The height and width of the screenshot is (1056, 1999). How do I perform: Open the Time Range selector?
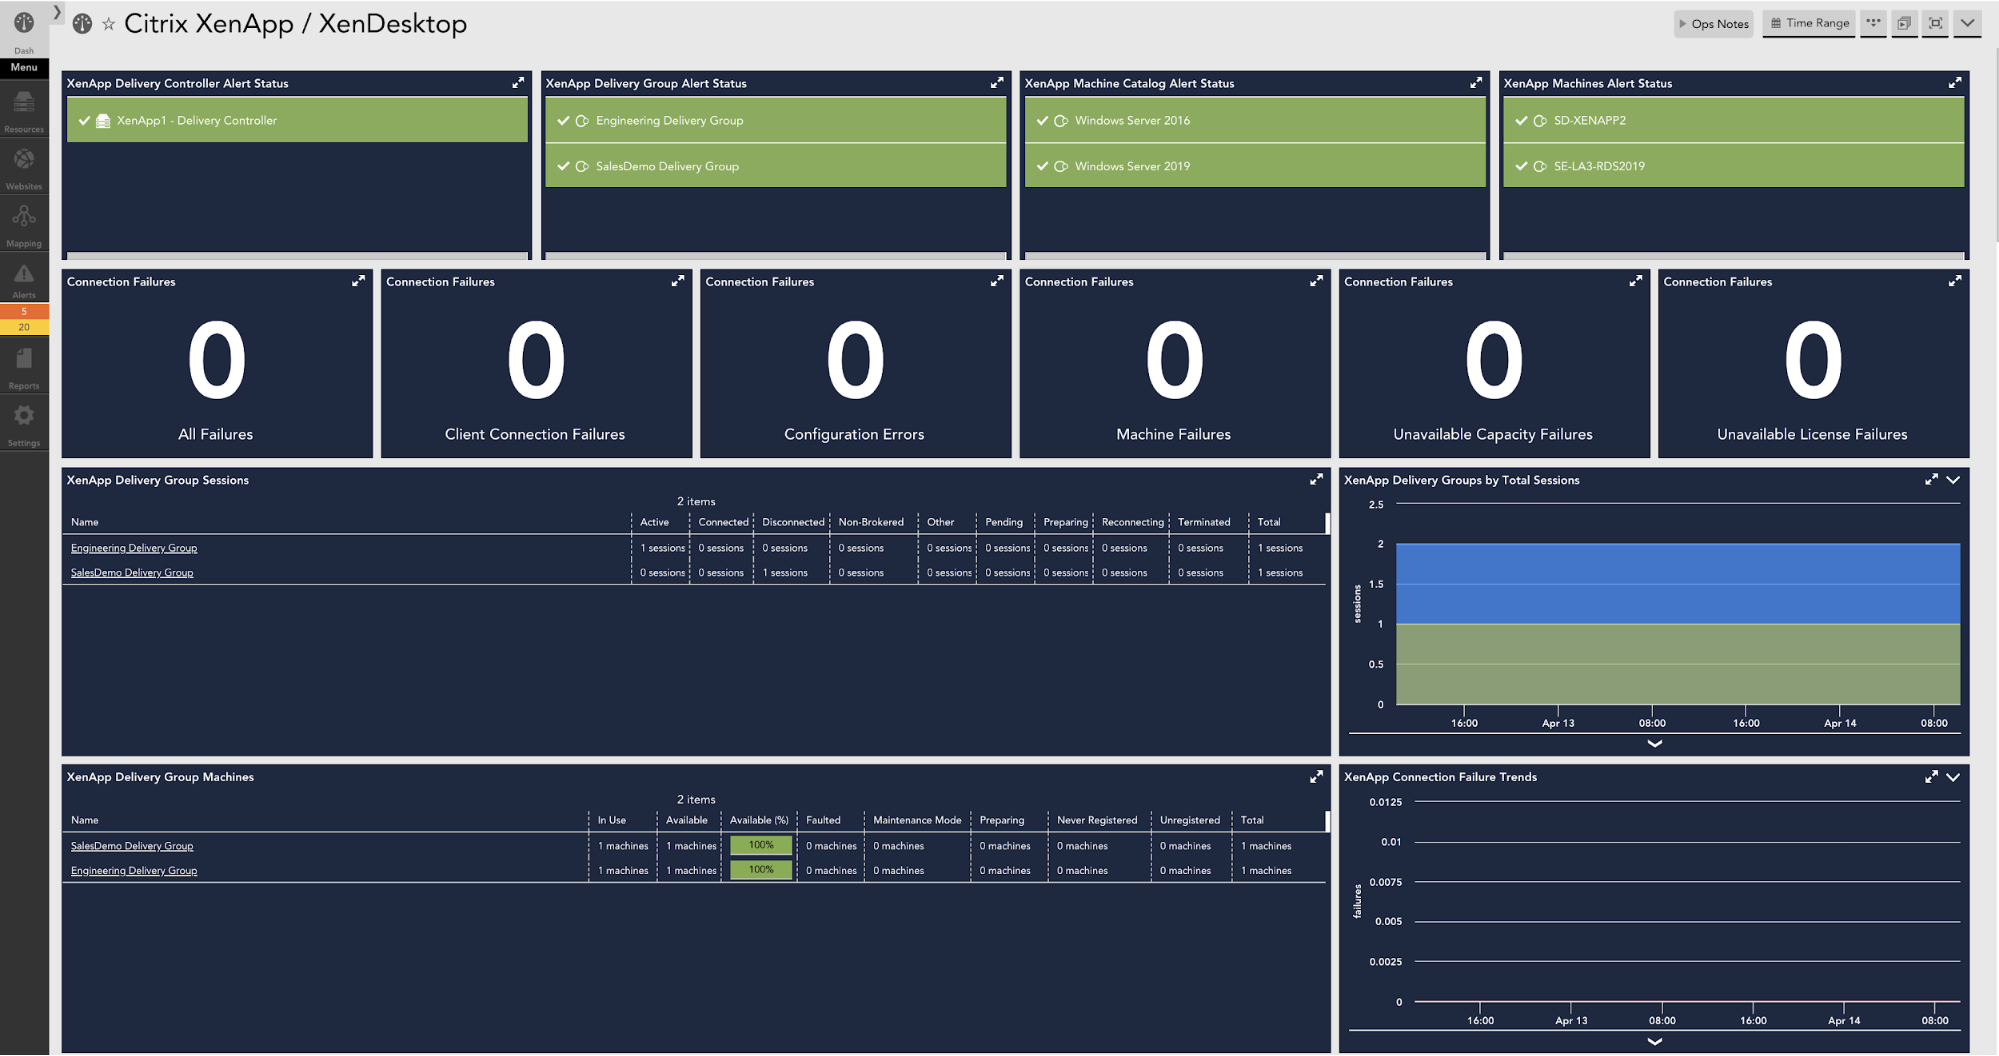pos(1809,23)
